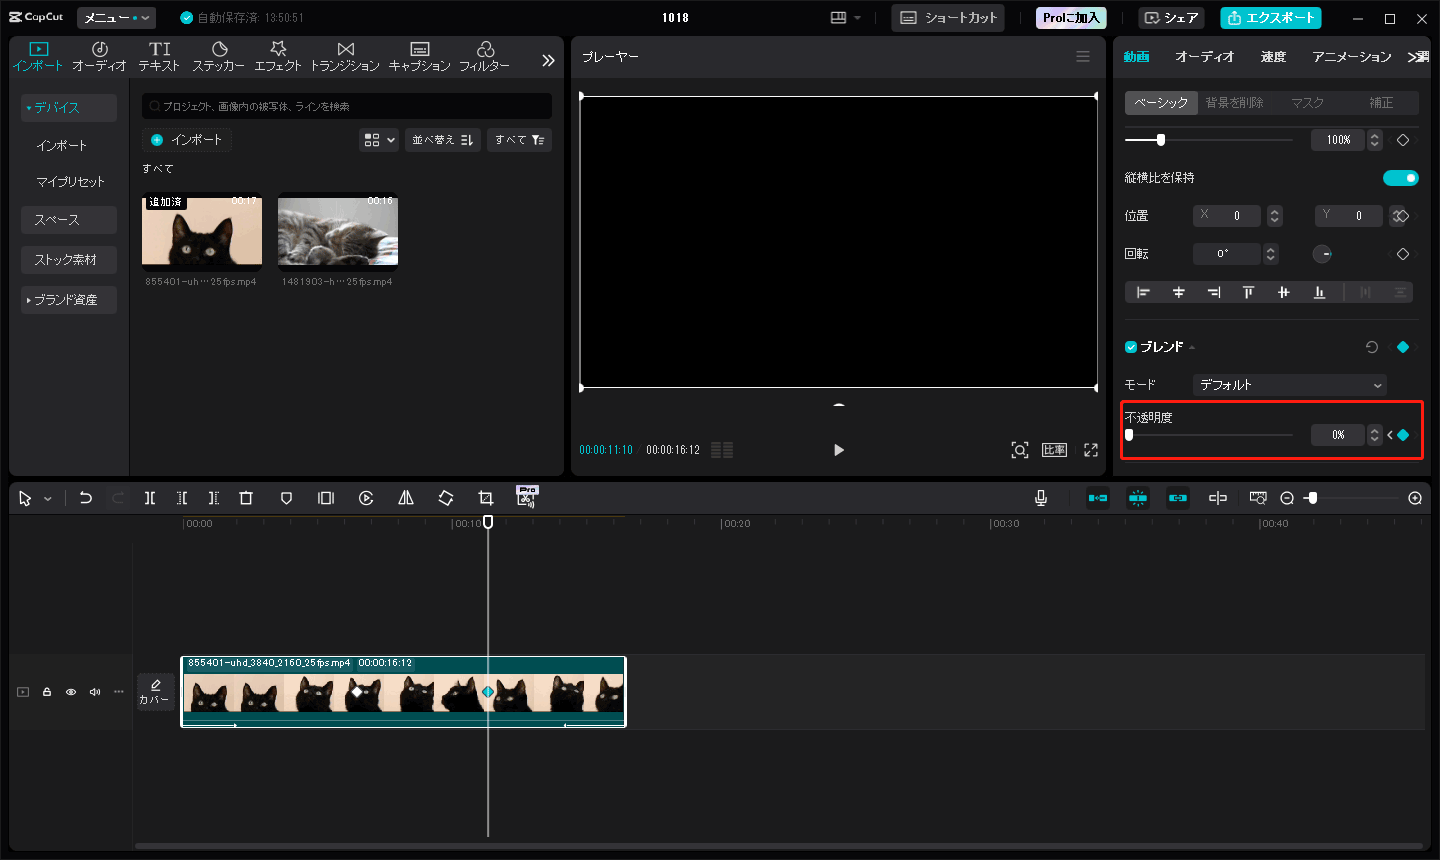The image size is (1440, 860).
Task: Open the 比率 aspect ratio option
Action: point(1055,450)
